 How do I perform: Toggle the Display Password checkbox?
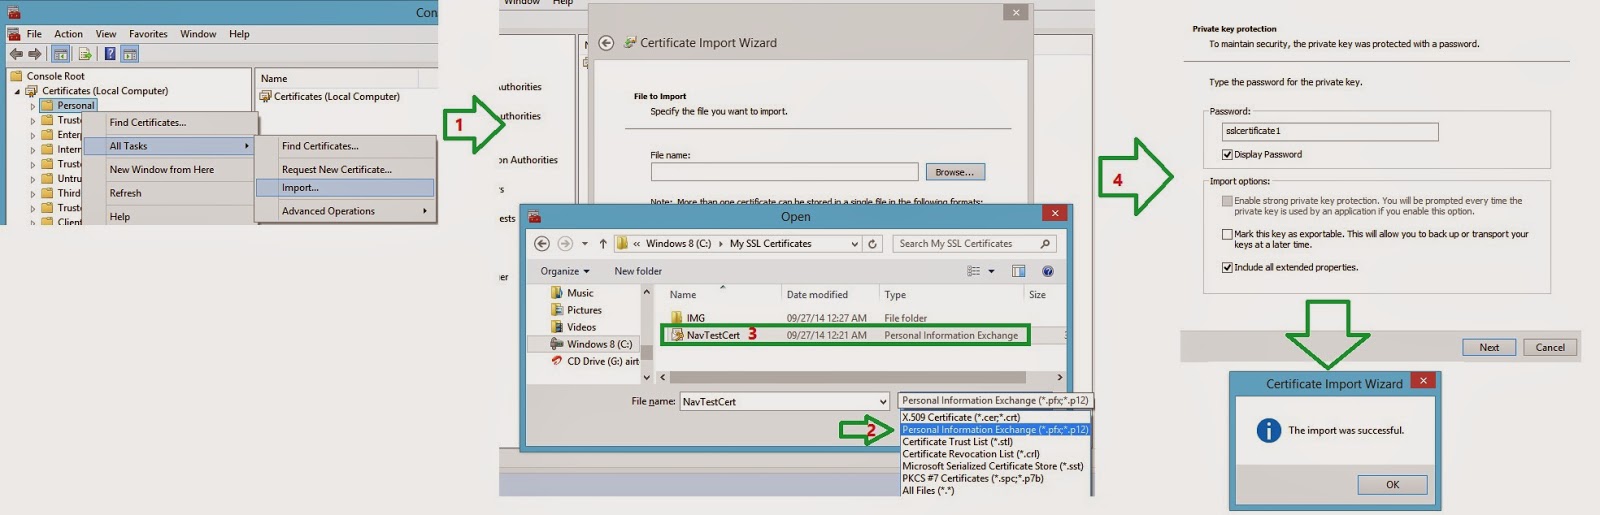1227,155
